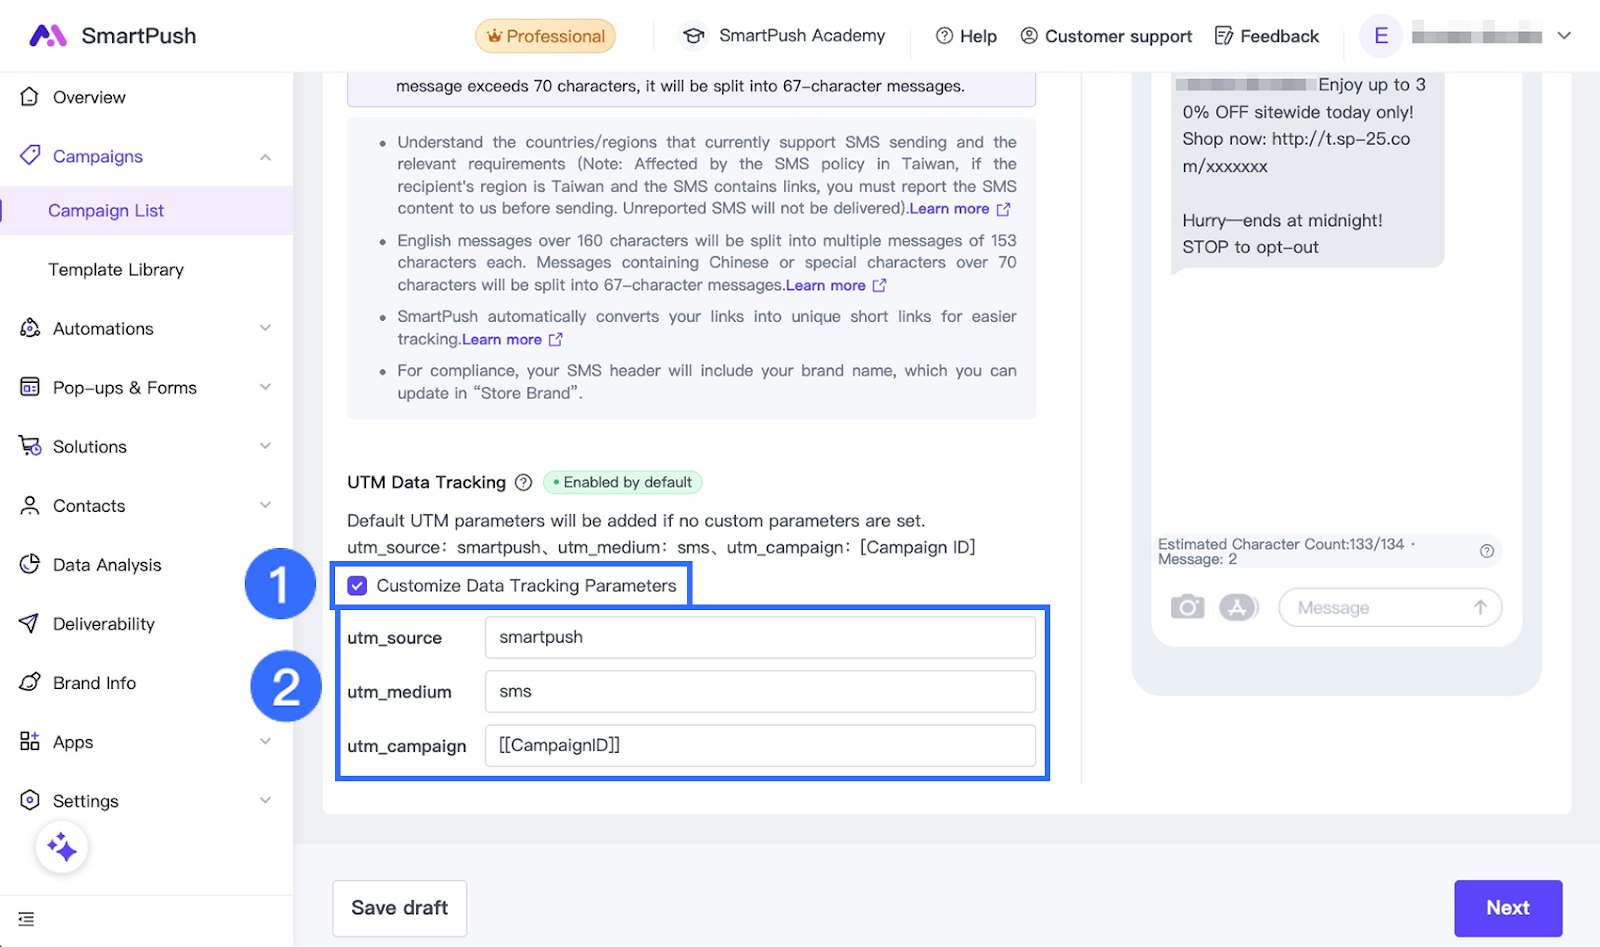Click the utm_campaign input field
Viewport: 1600px width, 947px height.
coord(759,746)
